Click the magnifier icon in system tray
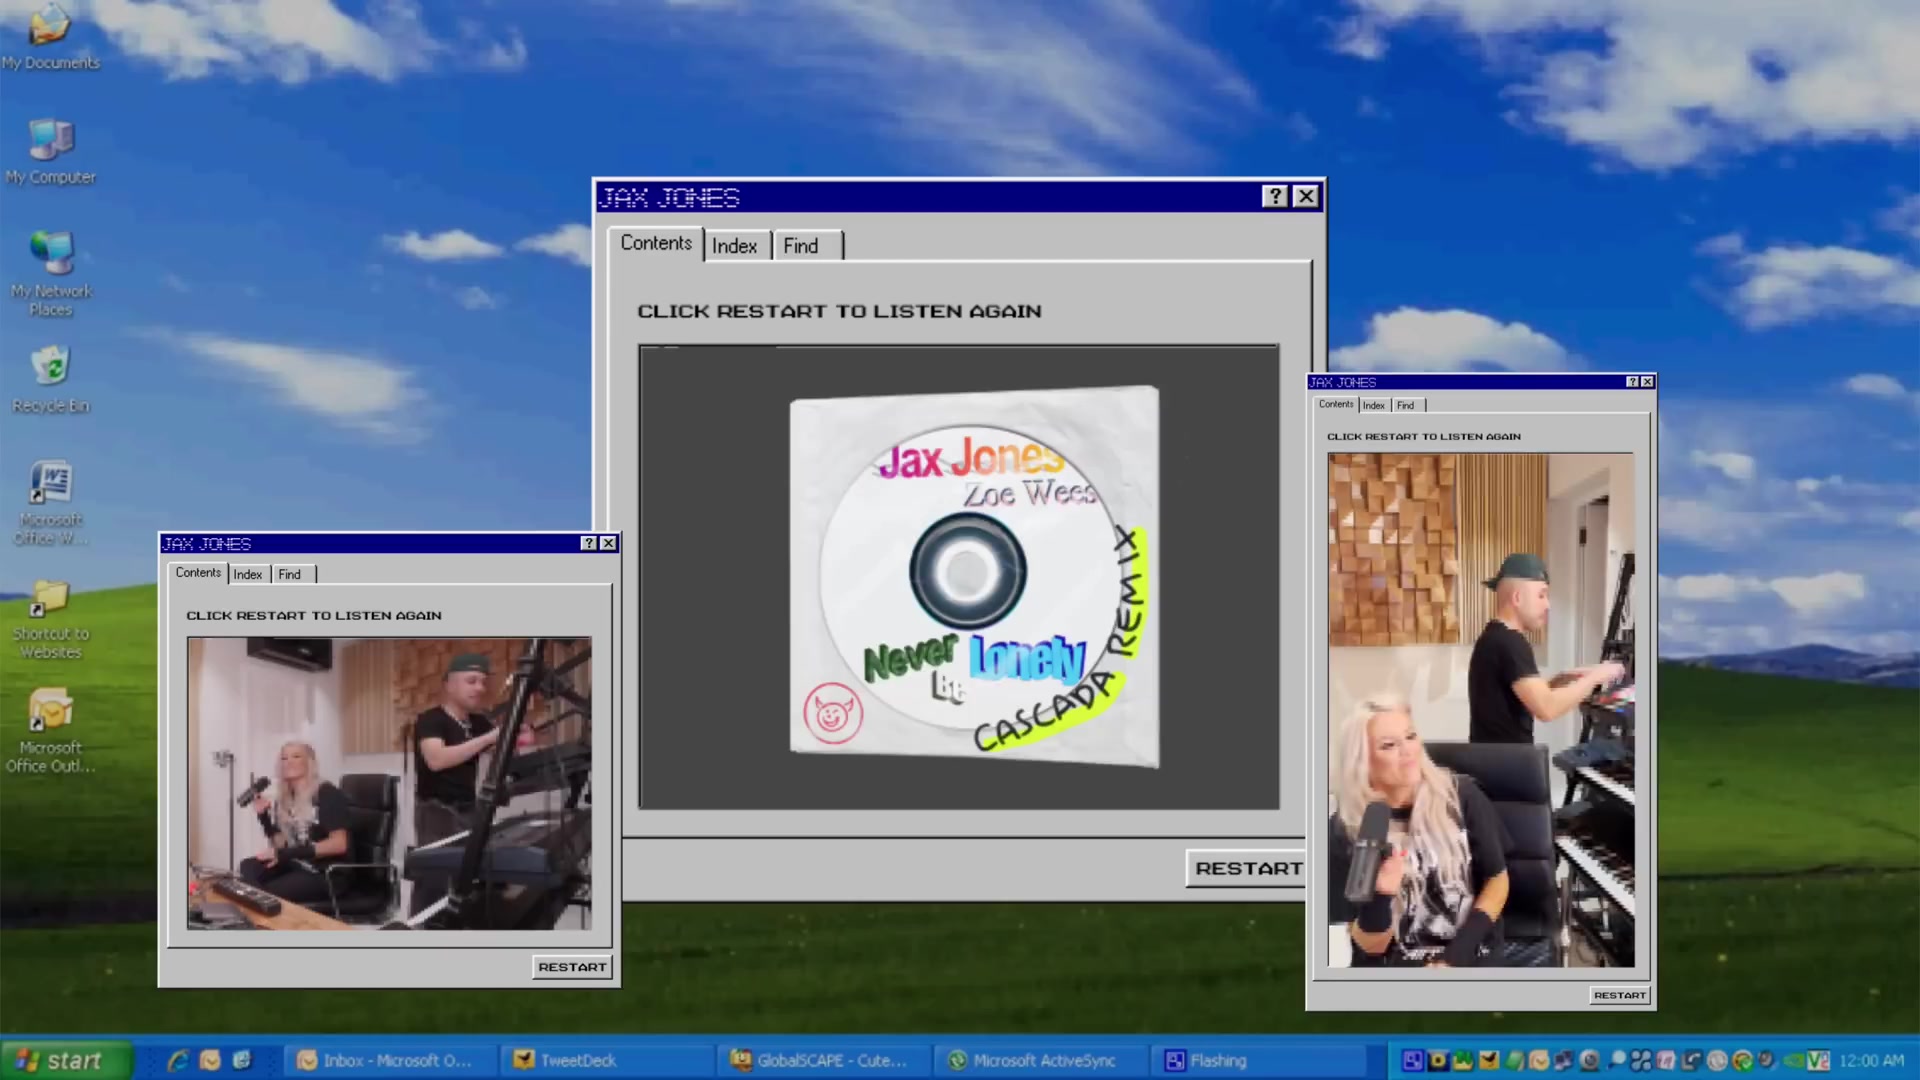 click(x=1615, y=1061)
